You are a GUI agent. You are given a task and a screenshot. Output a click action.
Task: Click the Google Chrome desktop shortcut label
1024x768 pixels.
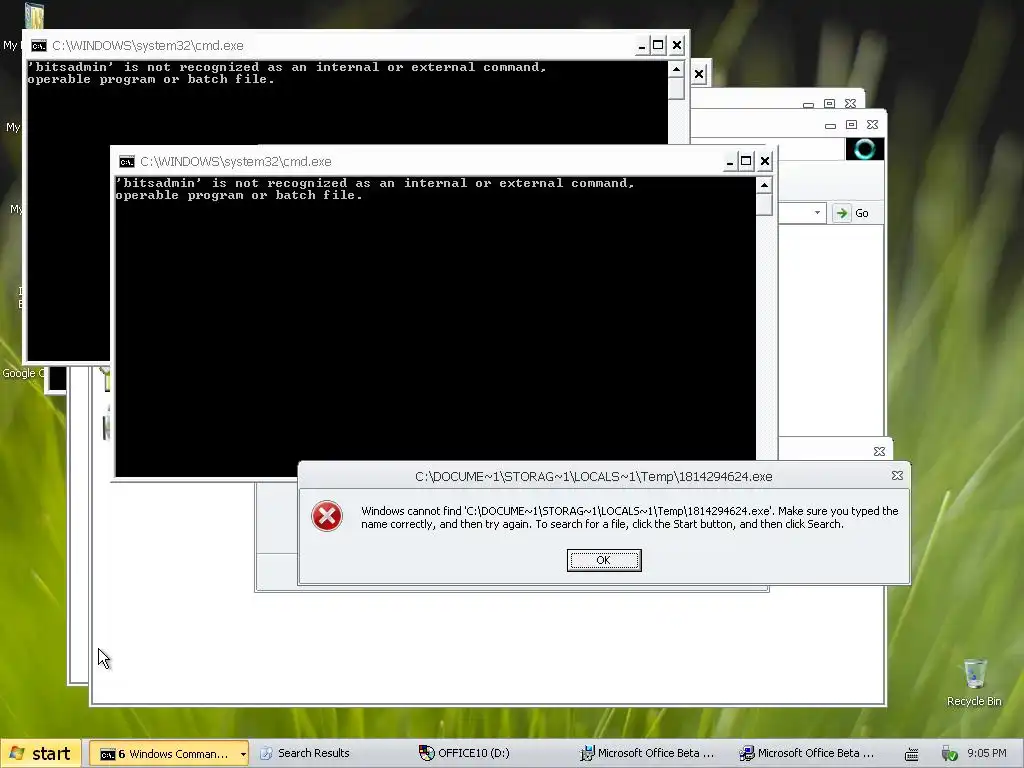tap(23, 373)
